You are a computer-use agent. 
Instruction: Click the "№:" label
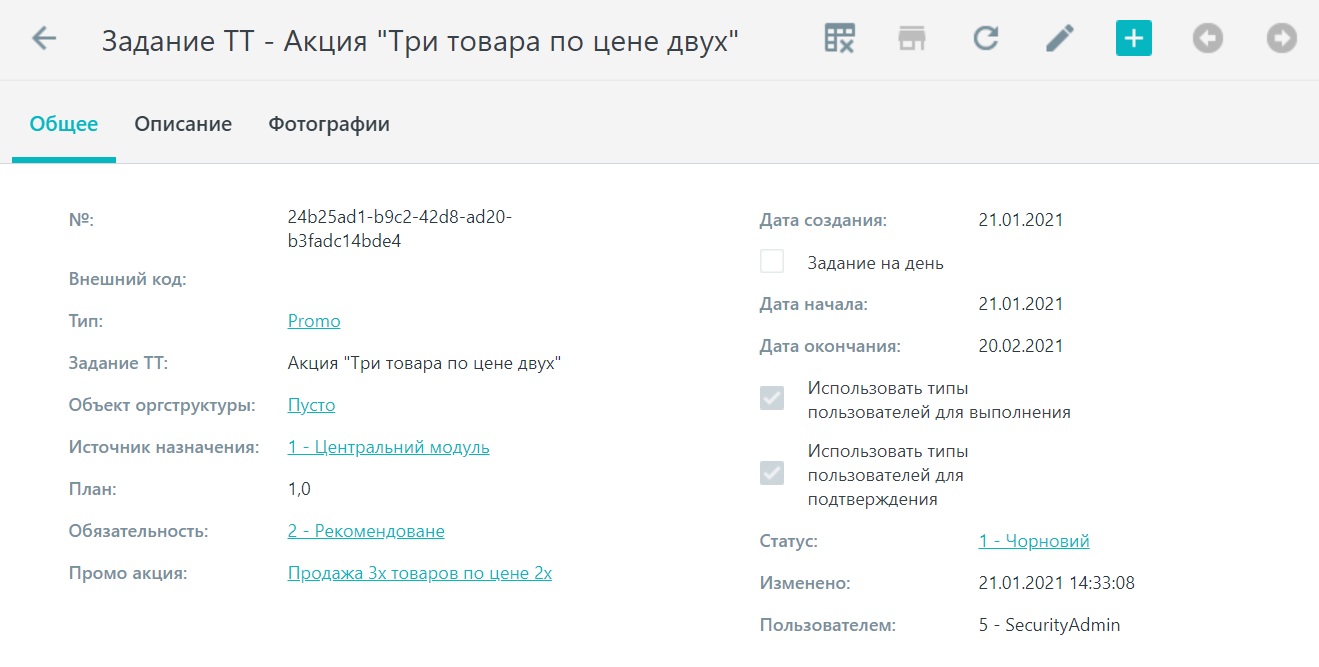(81, 219)
